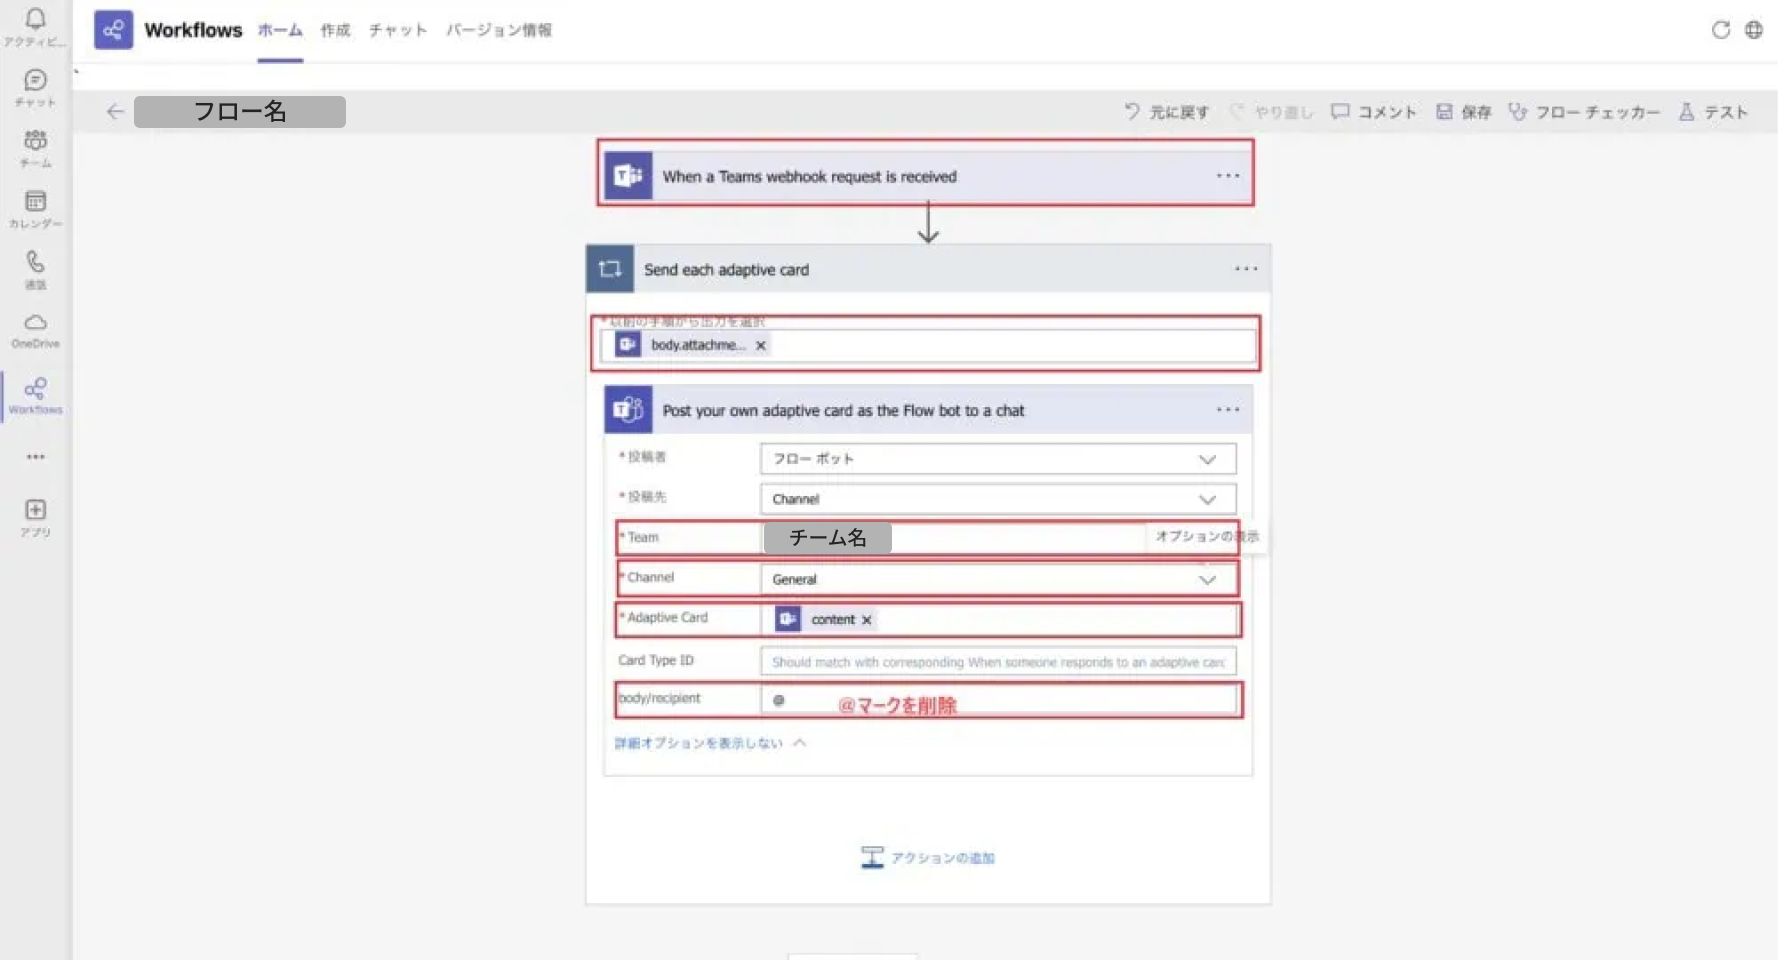1778x960 pixels.
Task: Expand the フロー ボット poster dropdown
Action: 1207,460
